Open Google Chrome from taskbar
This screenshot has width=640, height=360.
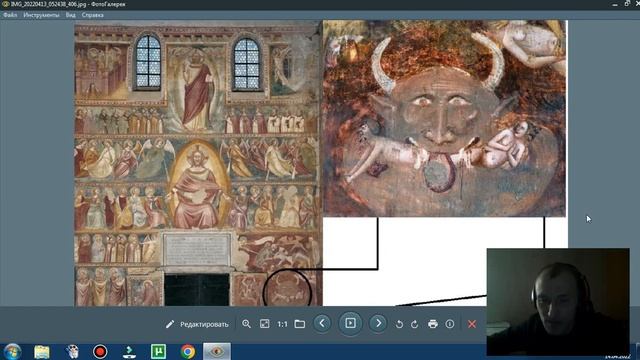click(188, 352)
